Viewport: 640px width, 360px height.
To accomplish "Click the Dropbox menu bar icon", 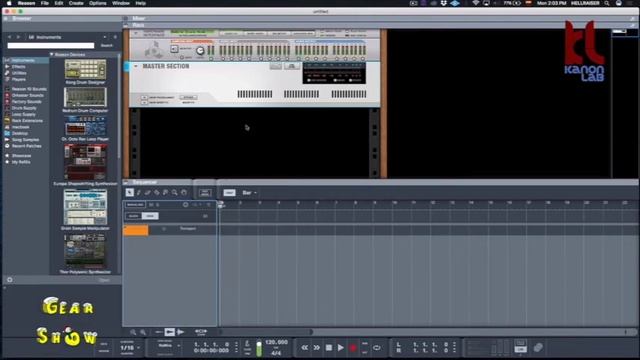I will click(444, 3).
